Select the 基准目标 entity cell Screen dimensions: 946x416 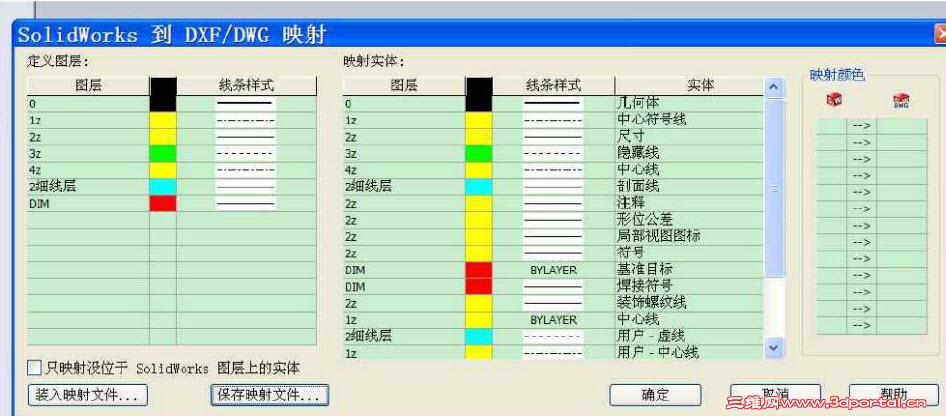click(x=689, y=270)
